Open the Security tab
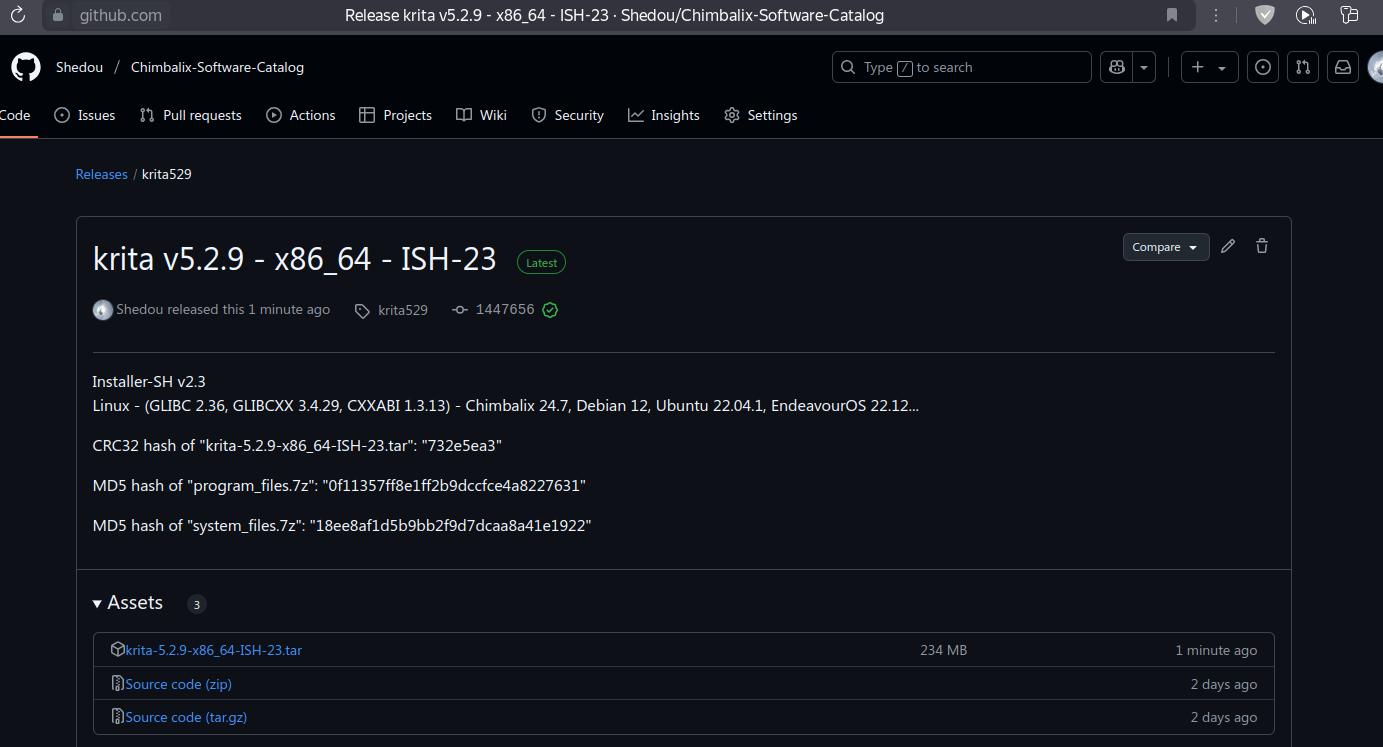 click(x=568, y=115)
